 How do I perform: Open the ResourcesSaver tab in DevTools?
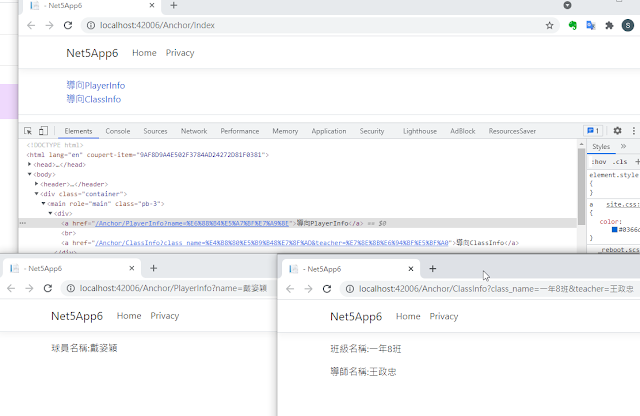512,131
